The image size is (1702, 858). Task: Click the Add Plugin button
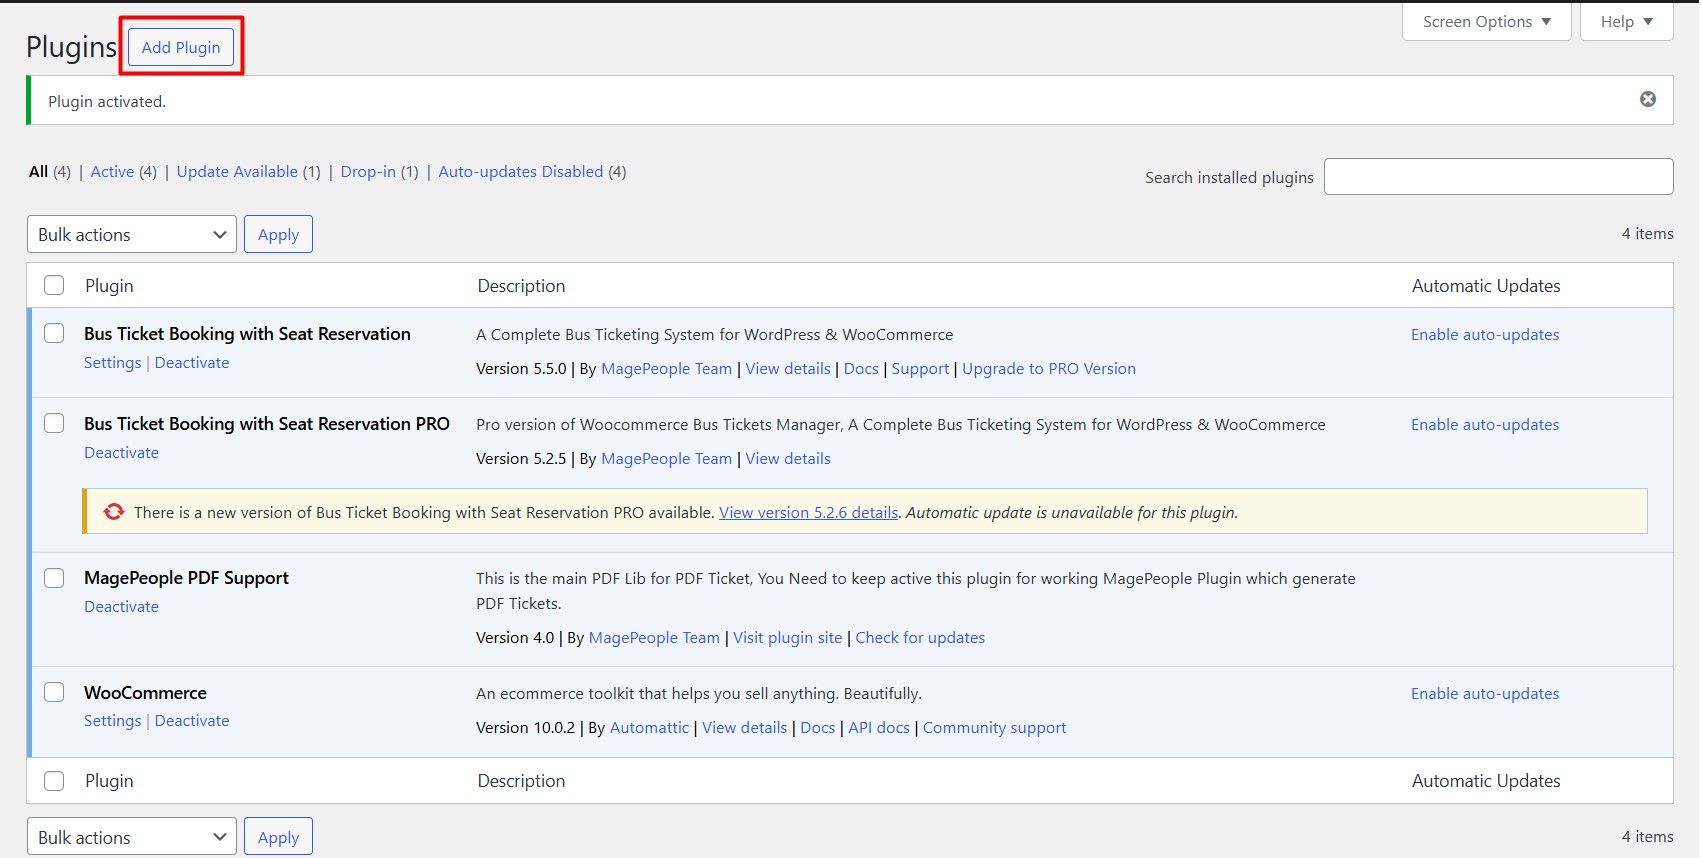tap(181, 47)
